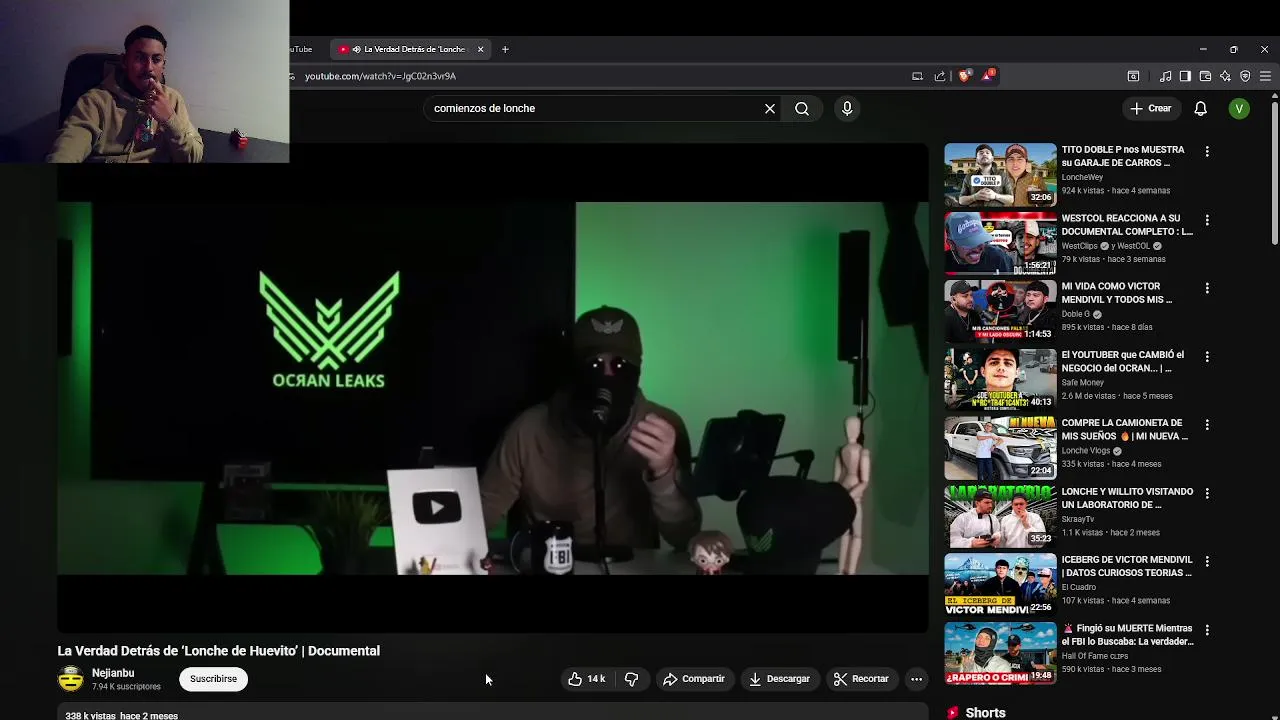Screen dimensions: 1280x720
Task: Open COMPRE LA CAMIONETA DE MIS SUEÑOS thumbnail
Action: tap(1000, 448)
